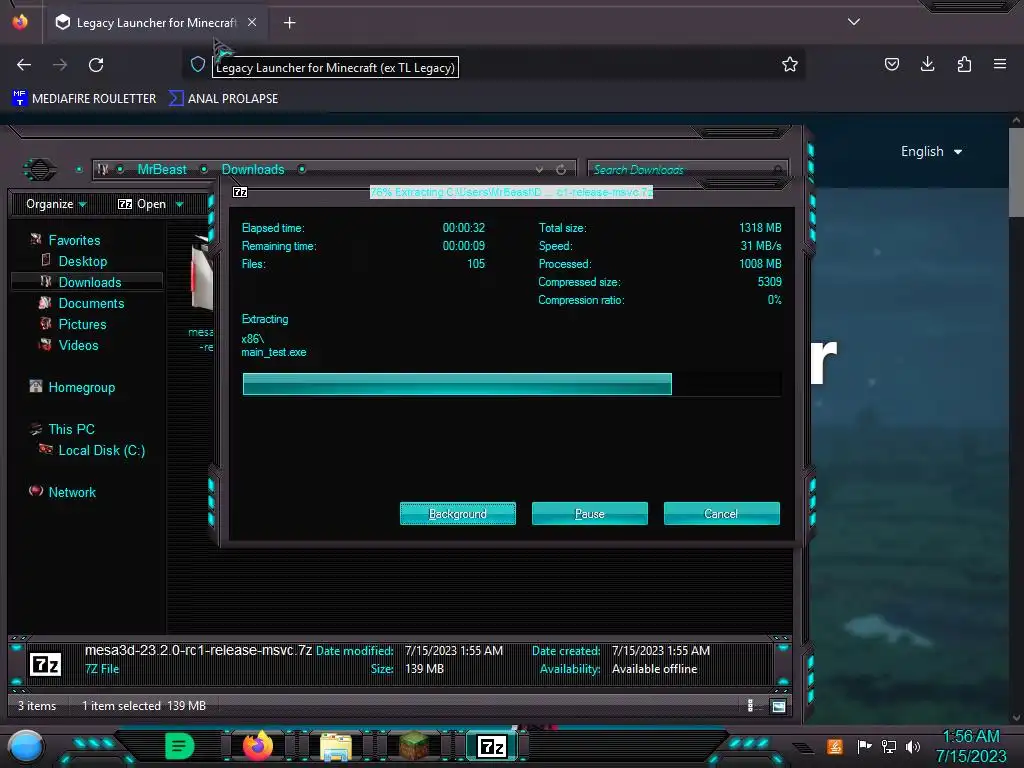Viewport: 1024px width, 768px height.
Task: Close the Legacy Launcher tab
Action: [252, 22]
